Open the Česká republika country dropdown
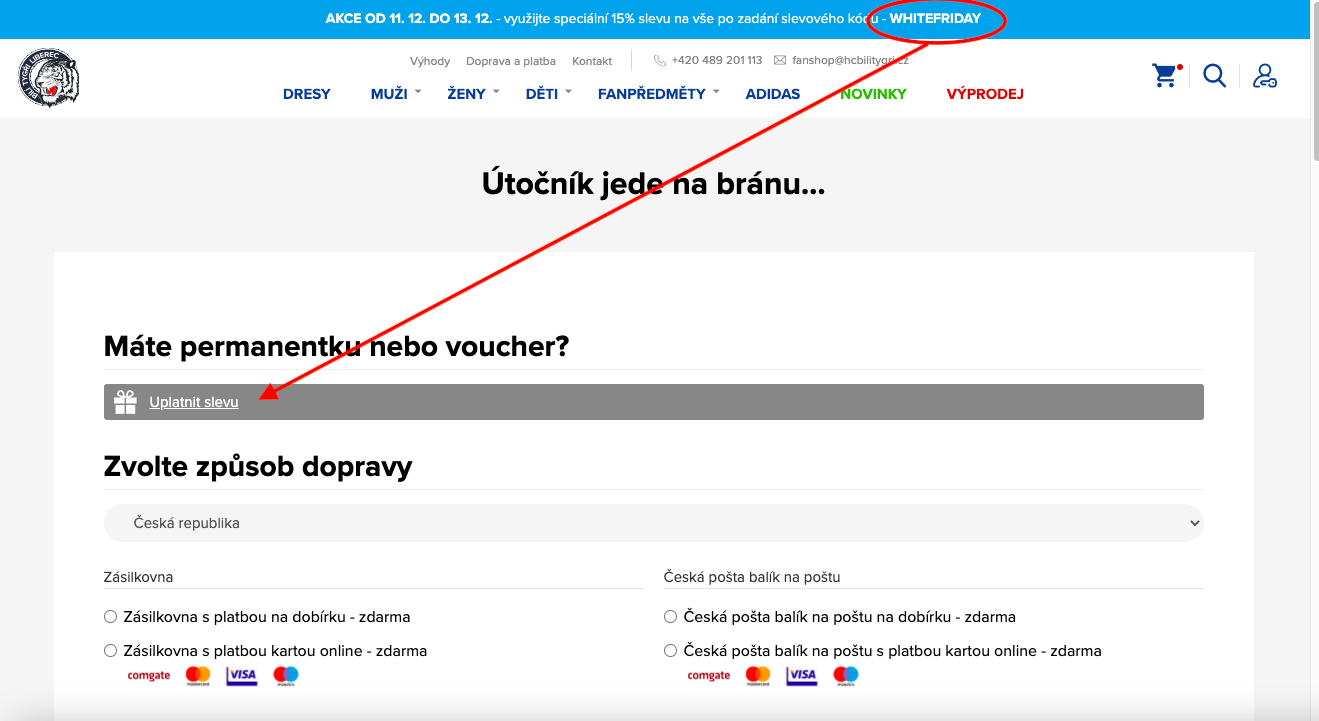Image resolution: width=1319 pixels, height=721 pixels. (x=653, y=523)
